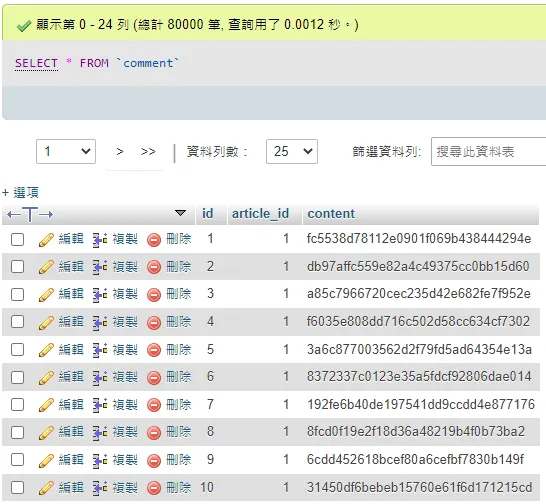546x504 pixels.
Task: Click content cell db97affc559e82a4c49375cc0bb15d60
Action: coord(418,266)
